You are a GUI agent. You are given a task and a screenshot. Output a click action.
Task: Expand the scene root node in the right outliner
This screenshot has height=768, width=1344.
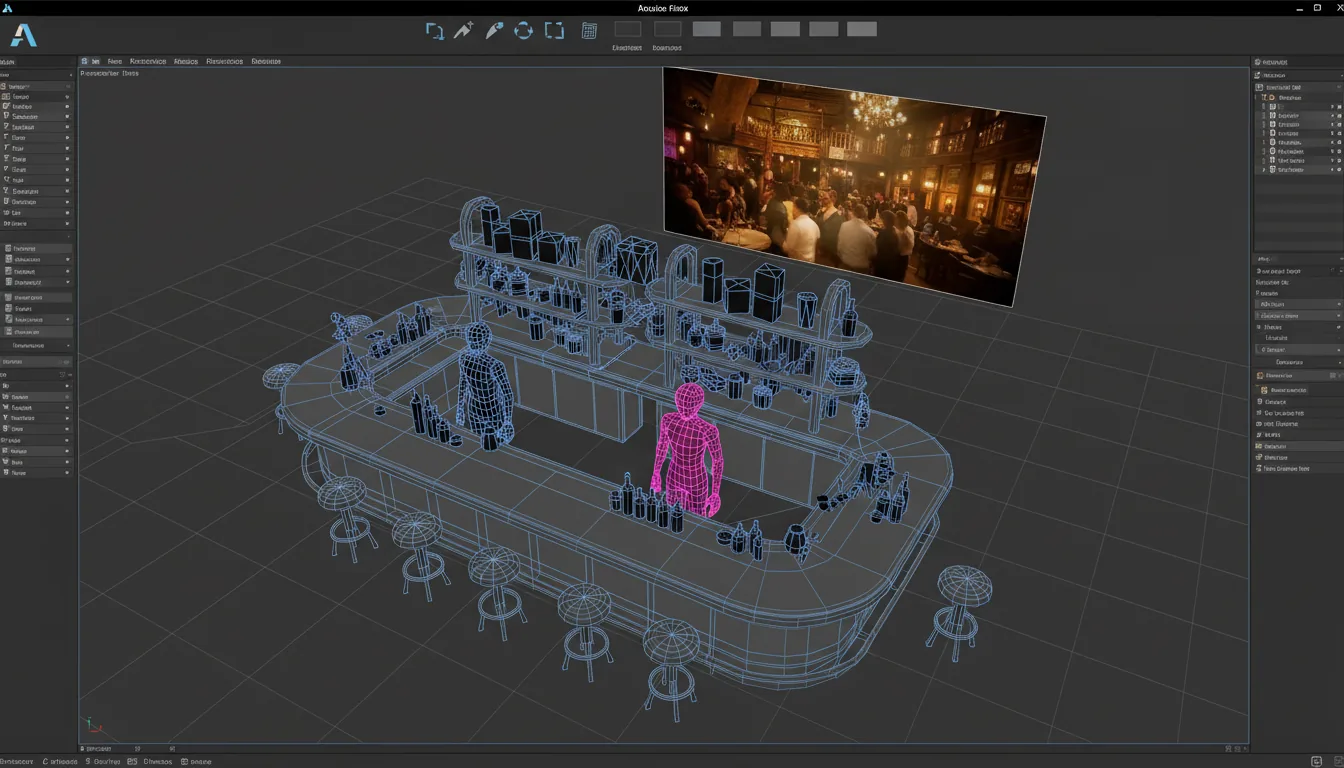coord(1258,87)
